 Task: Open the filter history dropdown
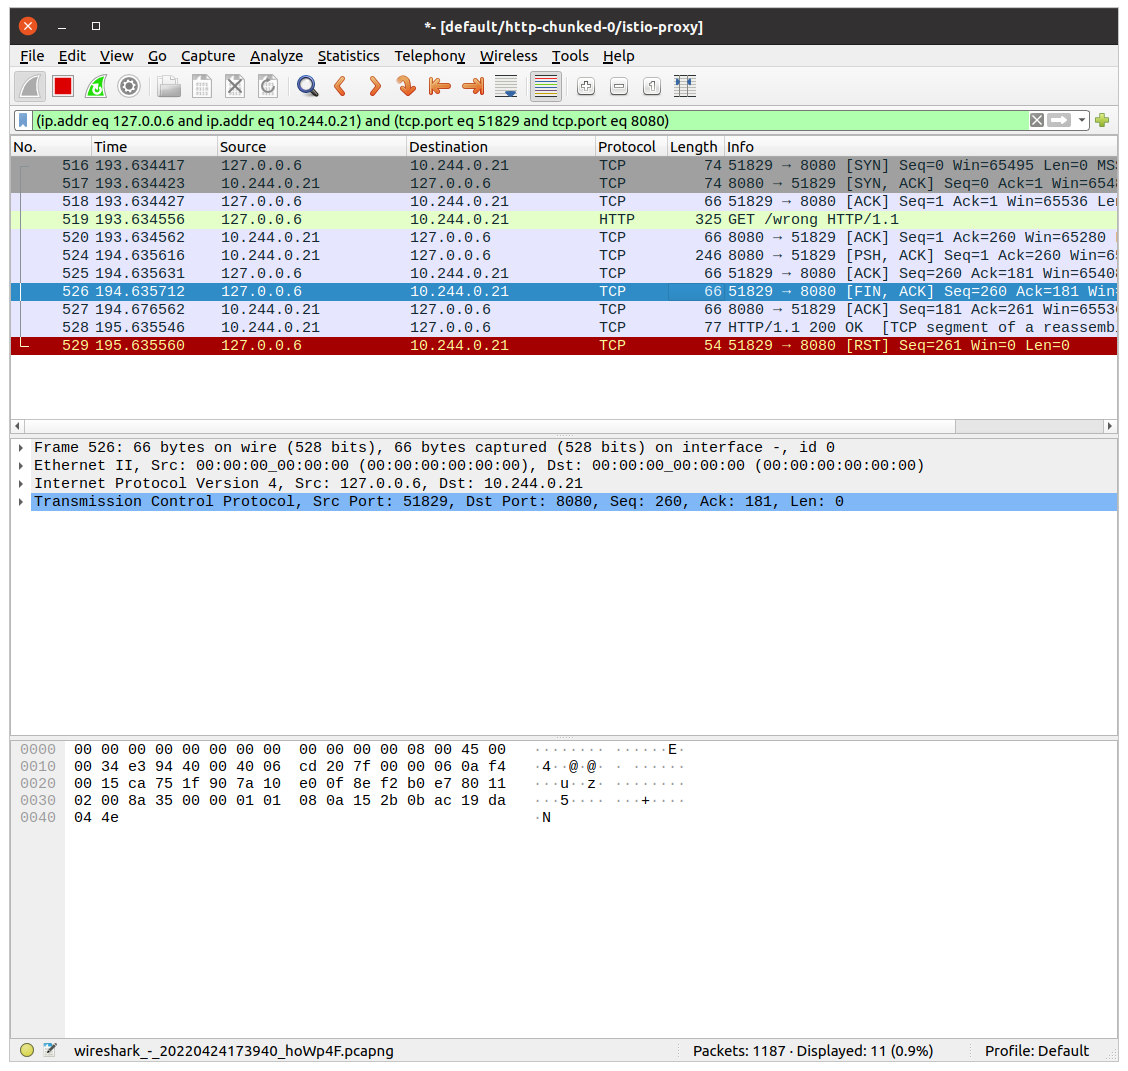point(1080,120)
